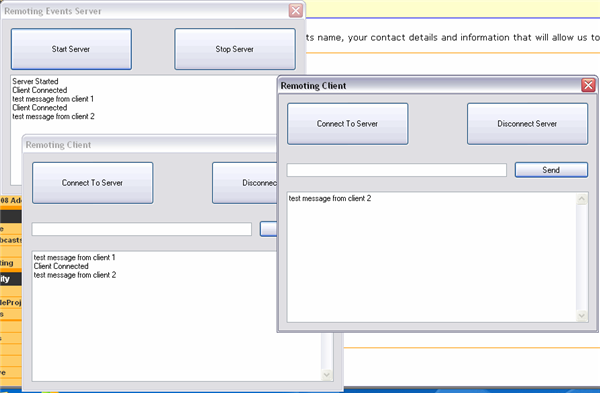600x393 pixels.
Task: Select 'Server Started' line in server log
Action: tap(35, 81)
